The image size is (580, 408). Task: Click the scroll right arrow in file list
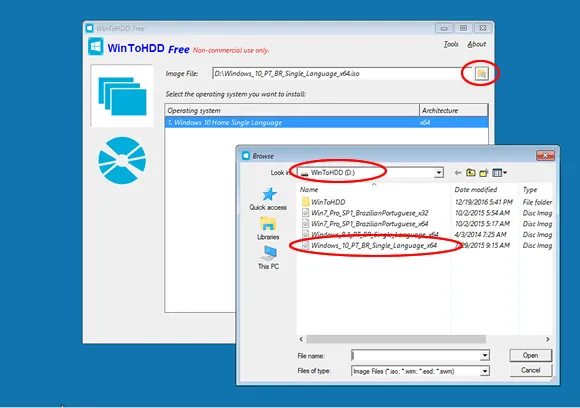(547, 339)
